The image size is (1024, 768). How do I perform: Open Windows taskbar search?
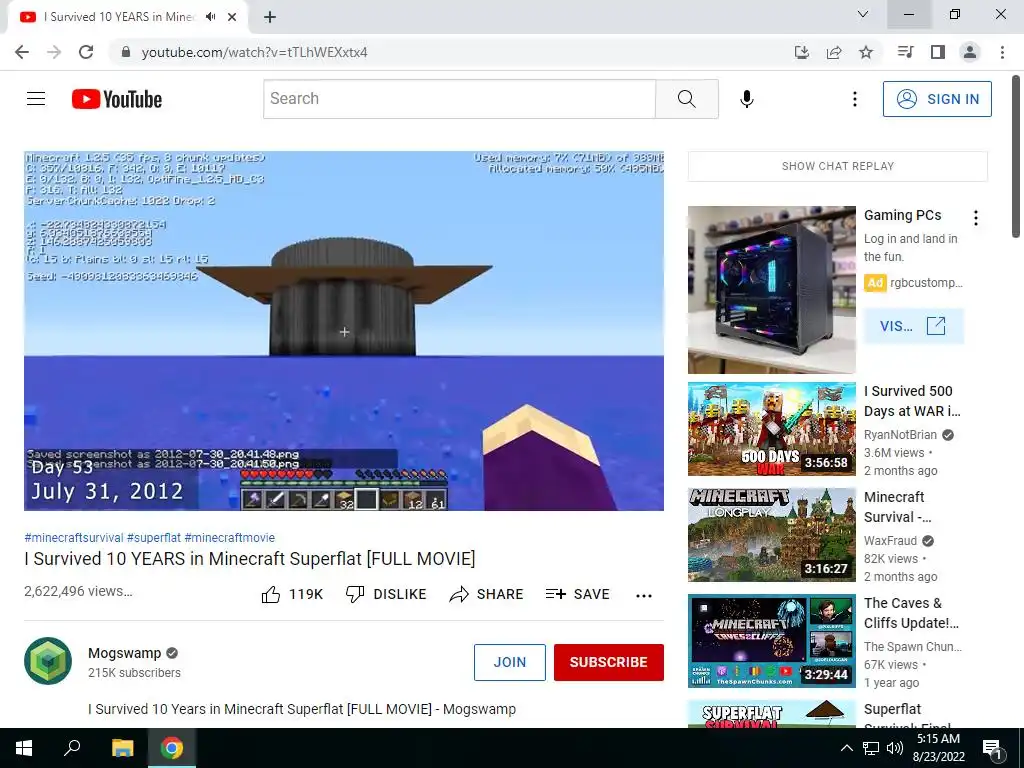point(72,748)
